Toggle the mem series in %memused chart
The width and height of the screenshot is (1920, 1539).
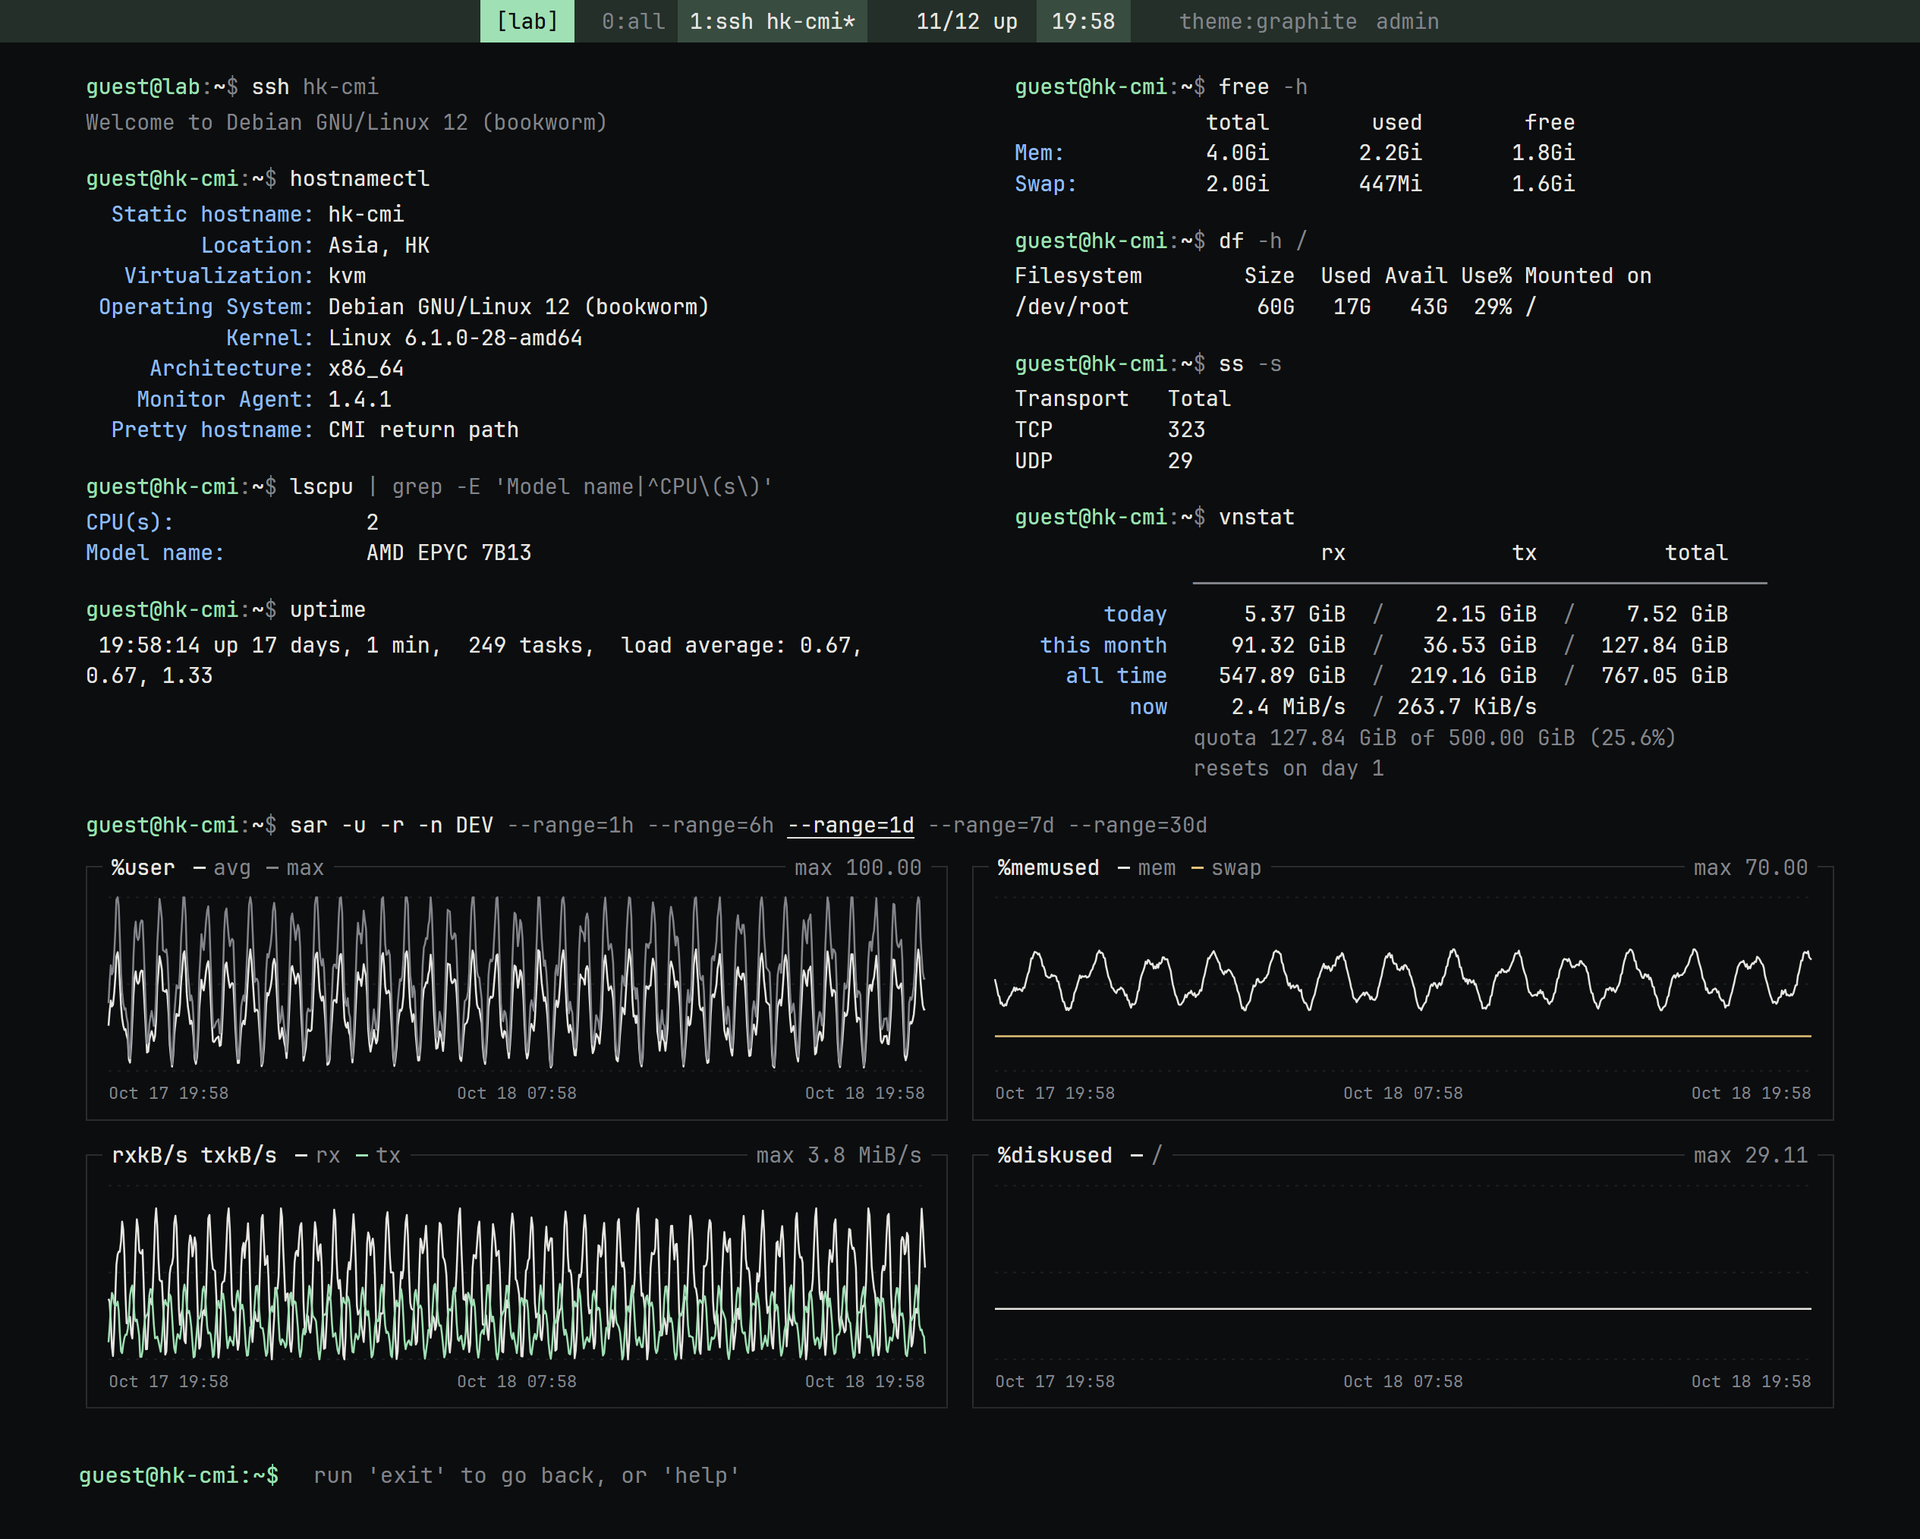click(1146, 868)
